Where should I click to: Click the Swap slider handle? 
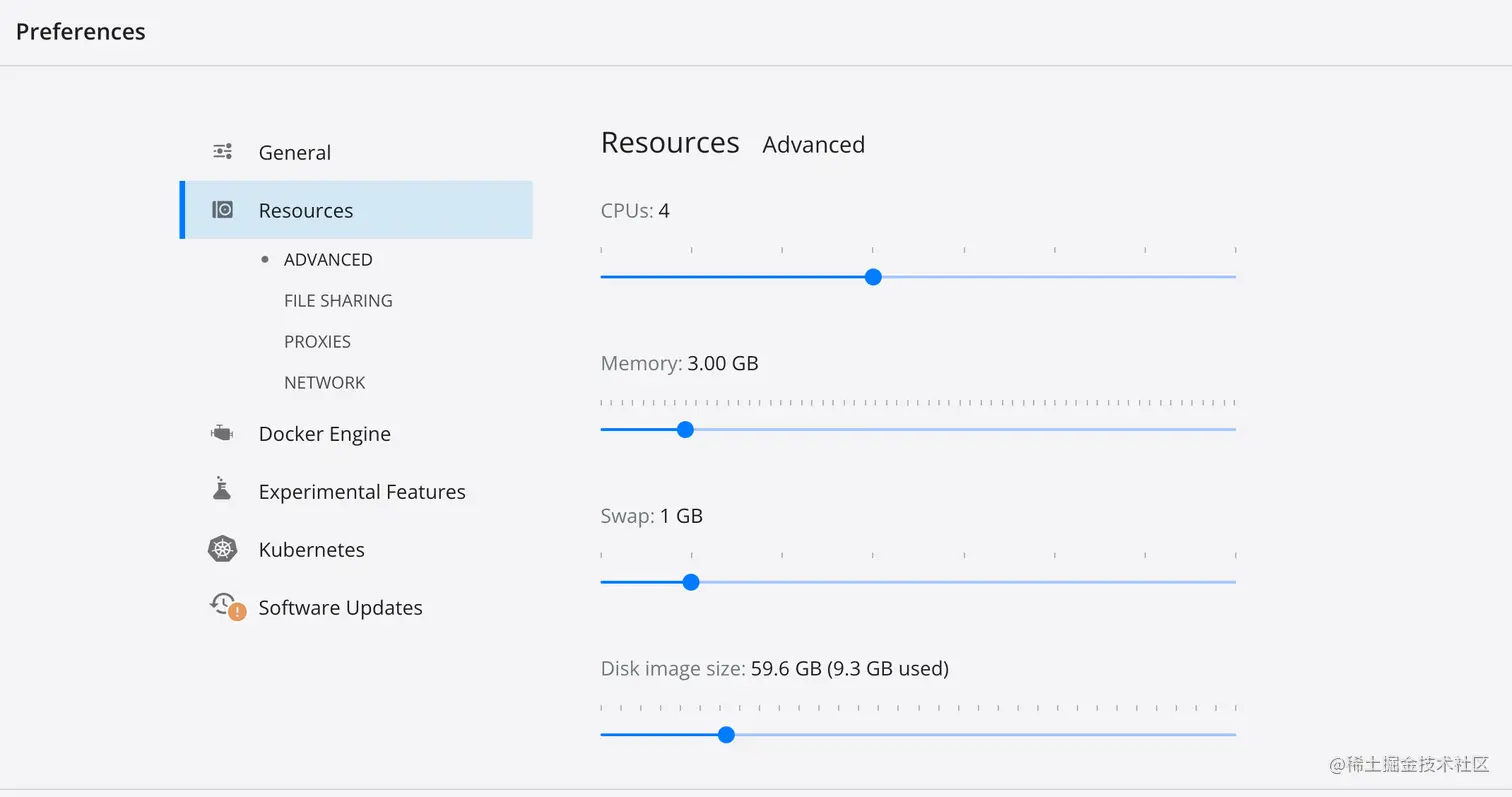click(690, 582)
